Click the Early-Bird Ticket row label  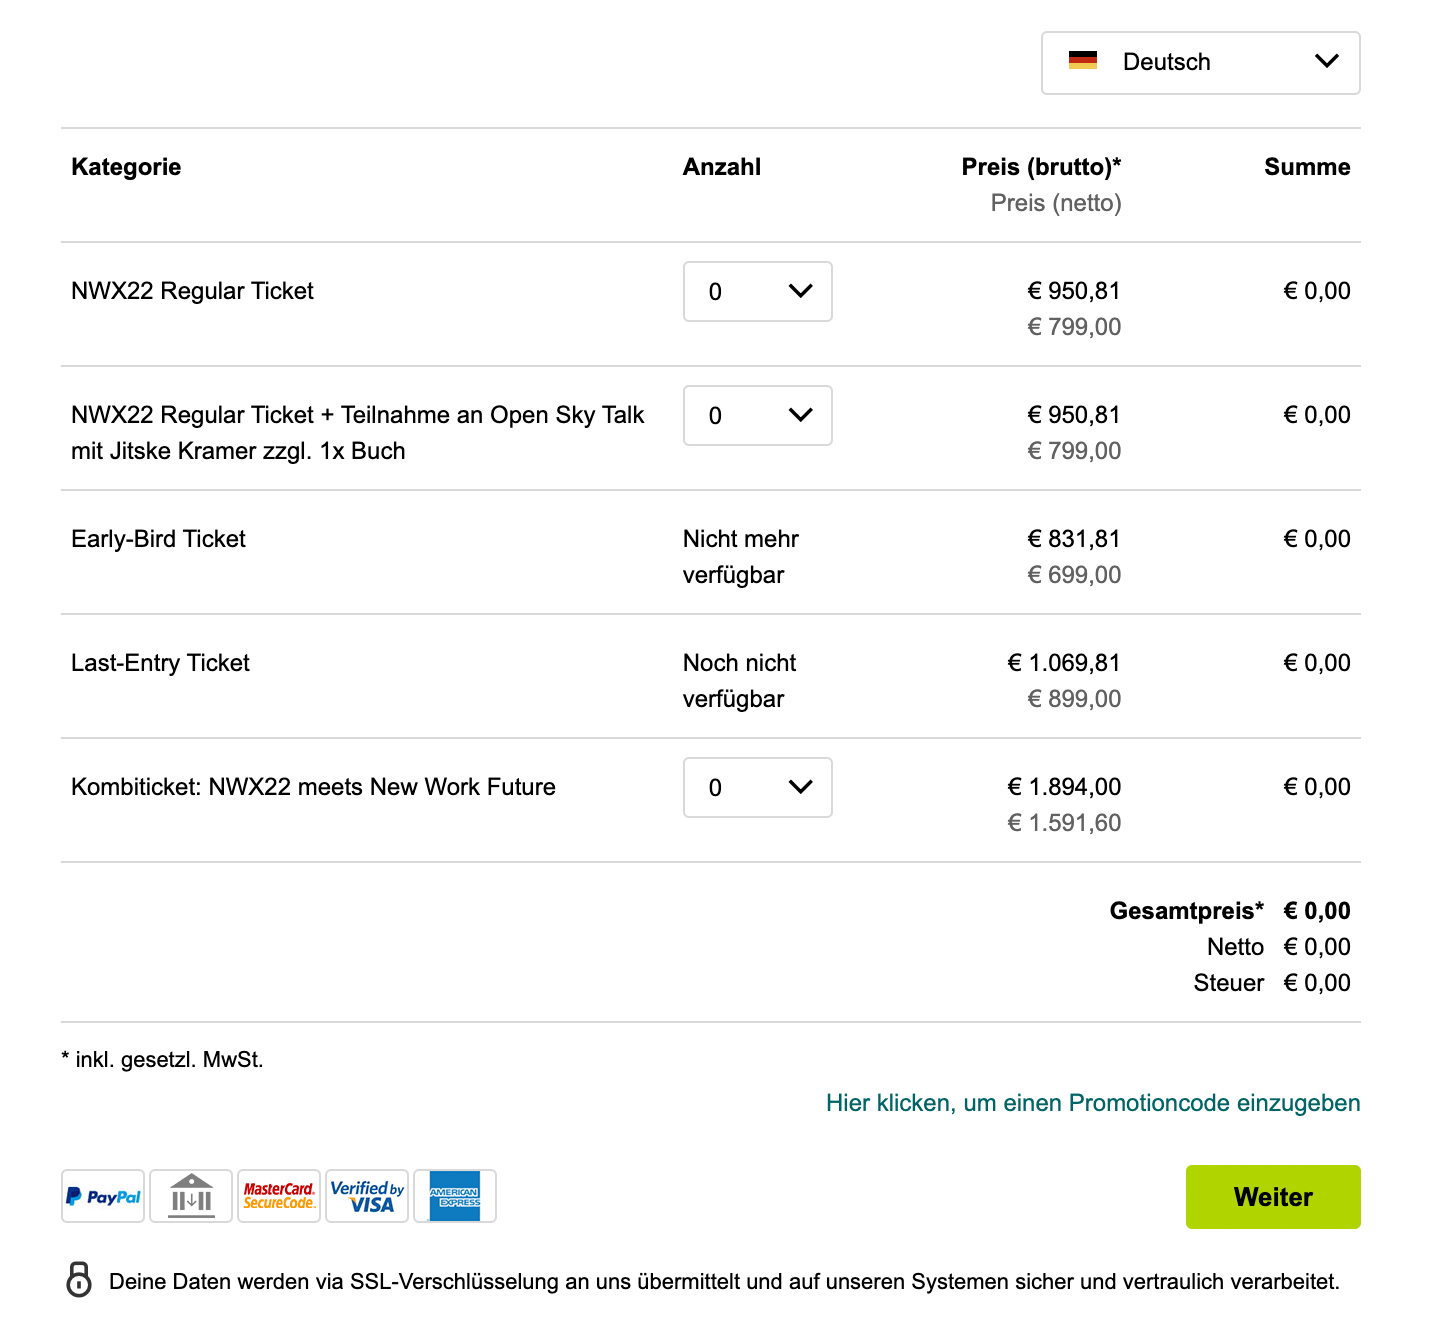(x=158, y=539)
